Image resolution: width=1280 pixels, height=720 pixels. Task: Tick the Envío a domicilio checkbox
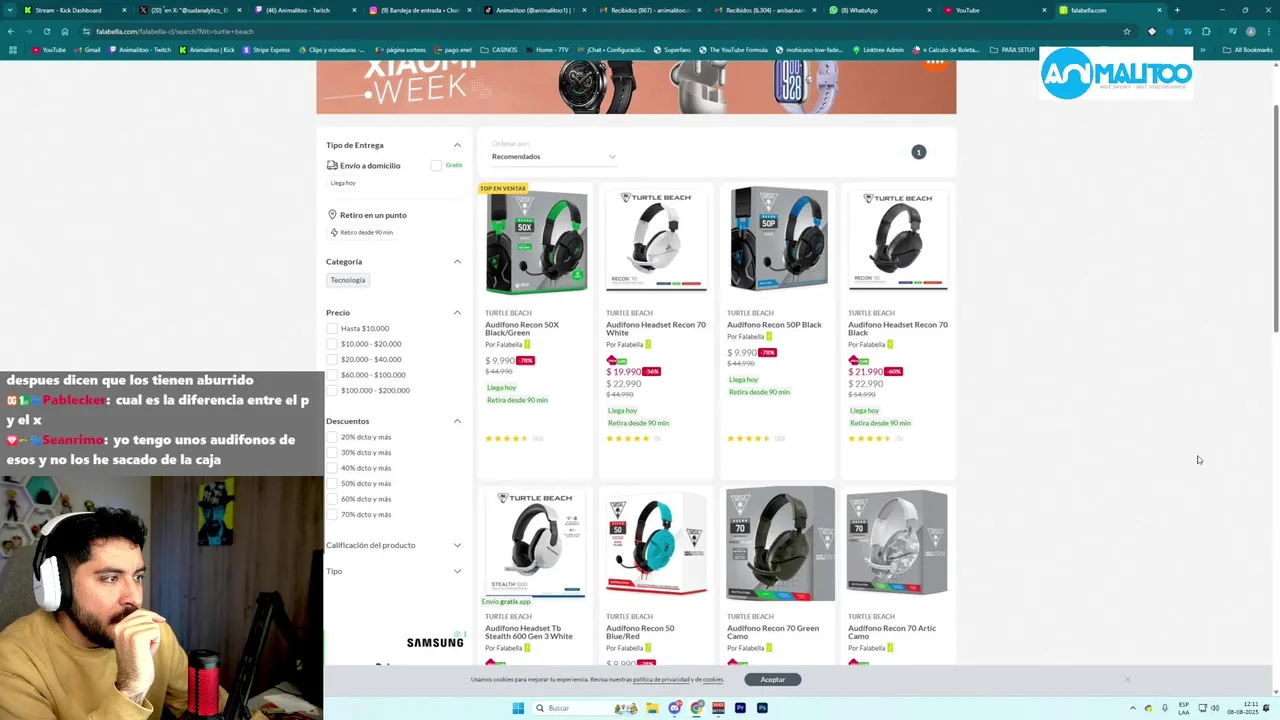436,165
